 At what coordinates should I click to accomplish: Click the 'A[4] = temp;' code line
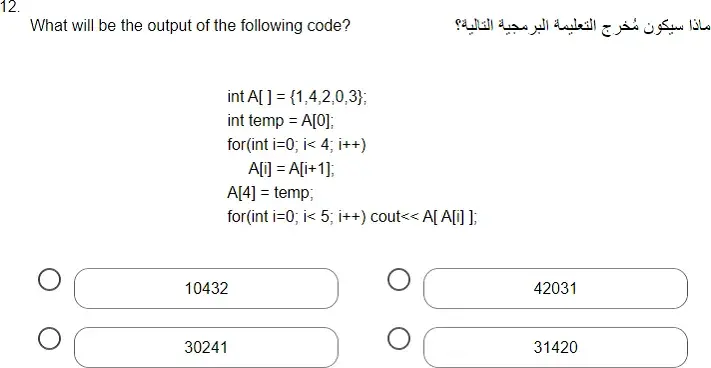tap(270, 193)
